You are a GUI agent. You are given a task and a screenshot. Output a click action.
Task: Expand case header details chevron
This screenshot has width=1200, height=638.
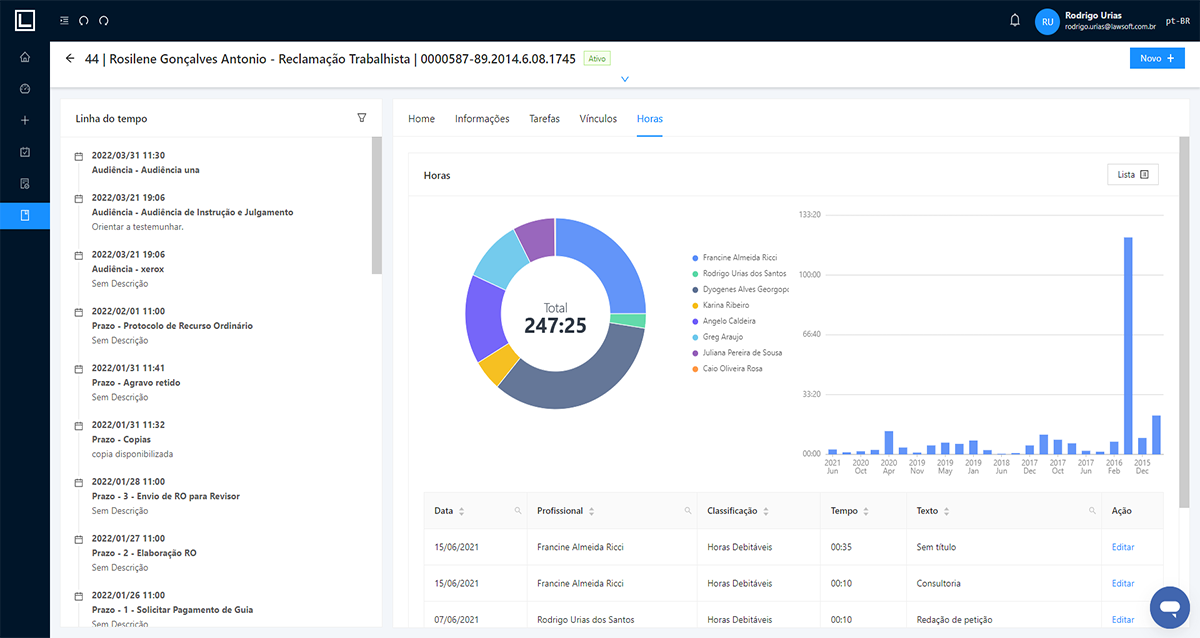pos(625,79)
